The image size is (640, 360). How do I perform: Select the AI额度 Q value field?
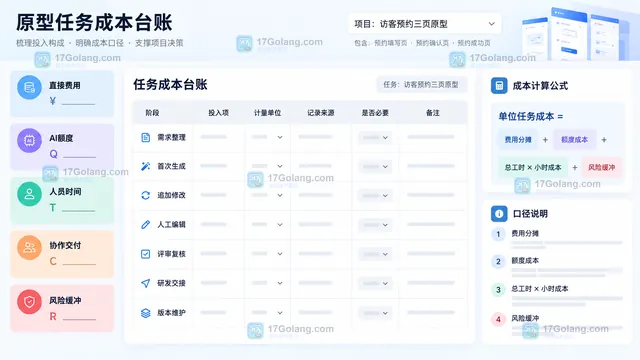coord(79,154)
